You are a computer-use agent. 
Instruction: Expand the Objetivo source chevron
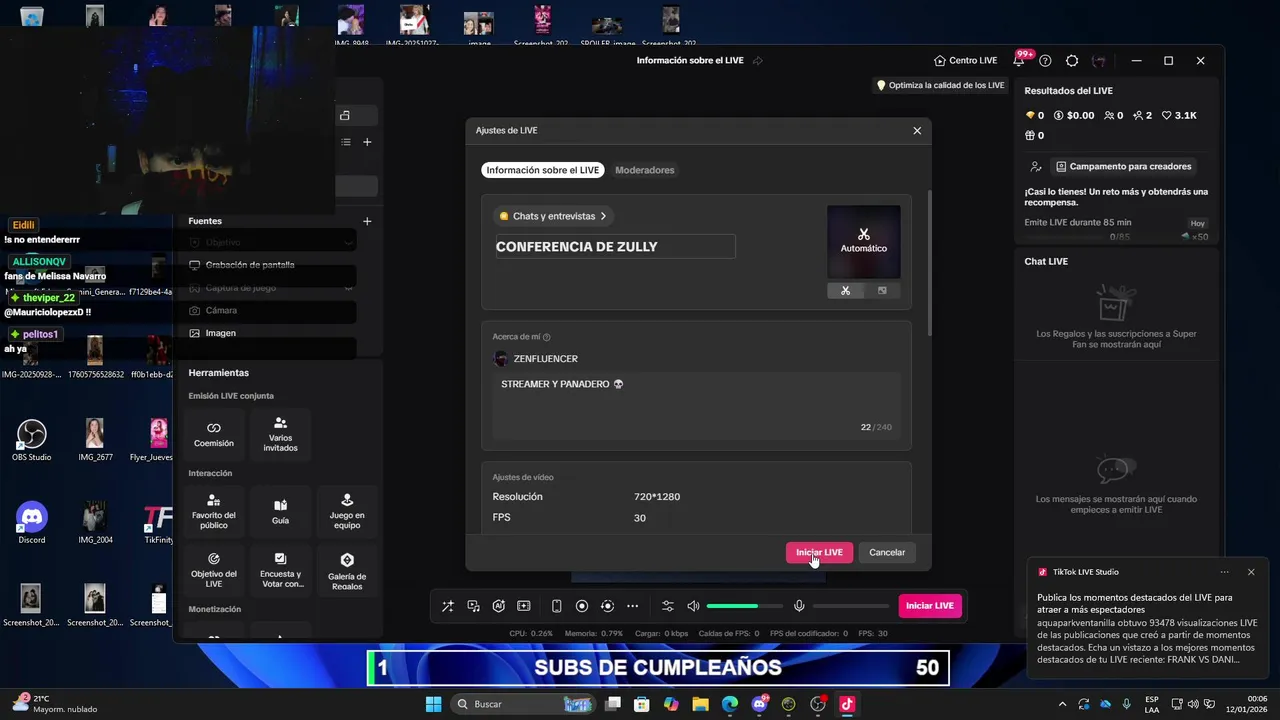pos(348,242)
